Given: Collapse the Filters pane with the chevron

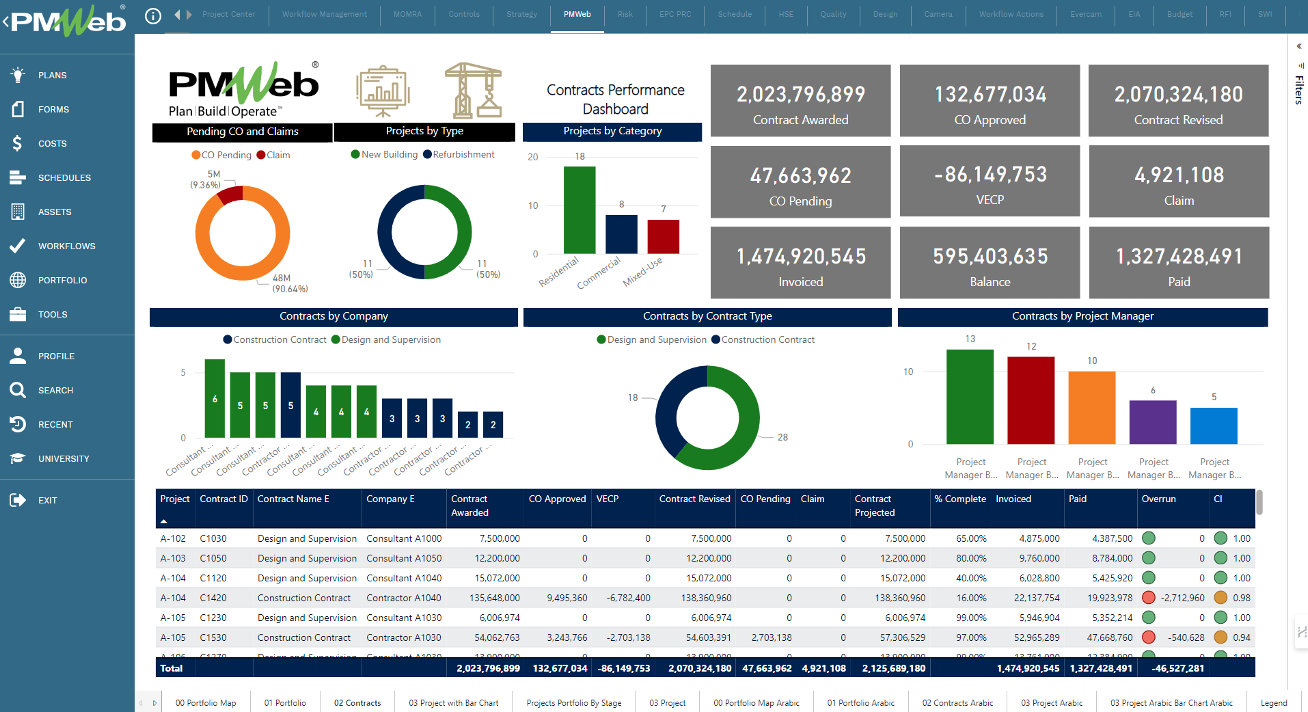Looking at the screenshot, I should [x=1297, y=45].
